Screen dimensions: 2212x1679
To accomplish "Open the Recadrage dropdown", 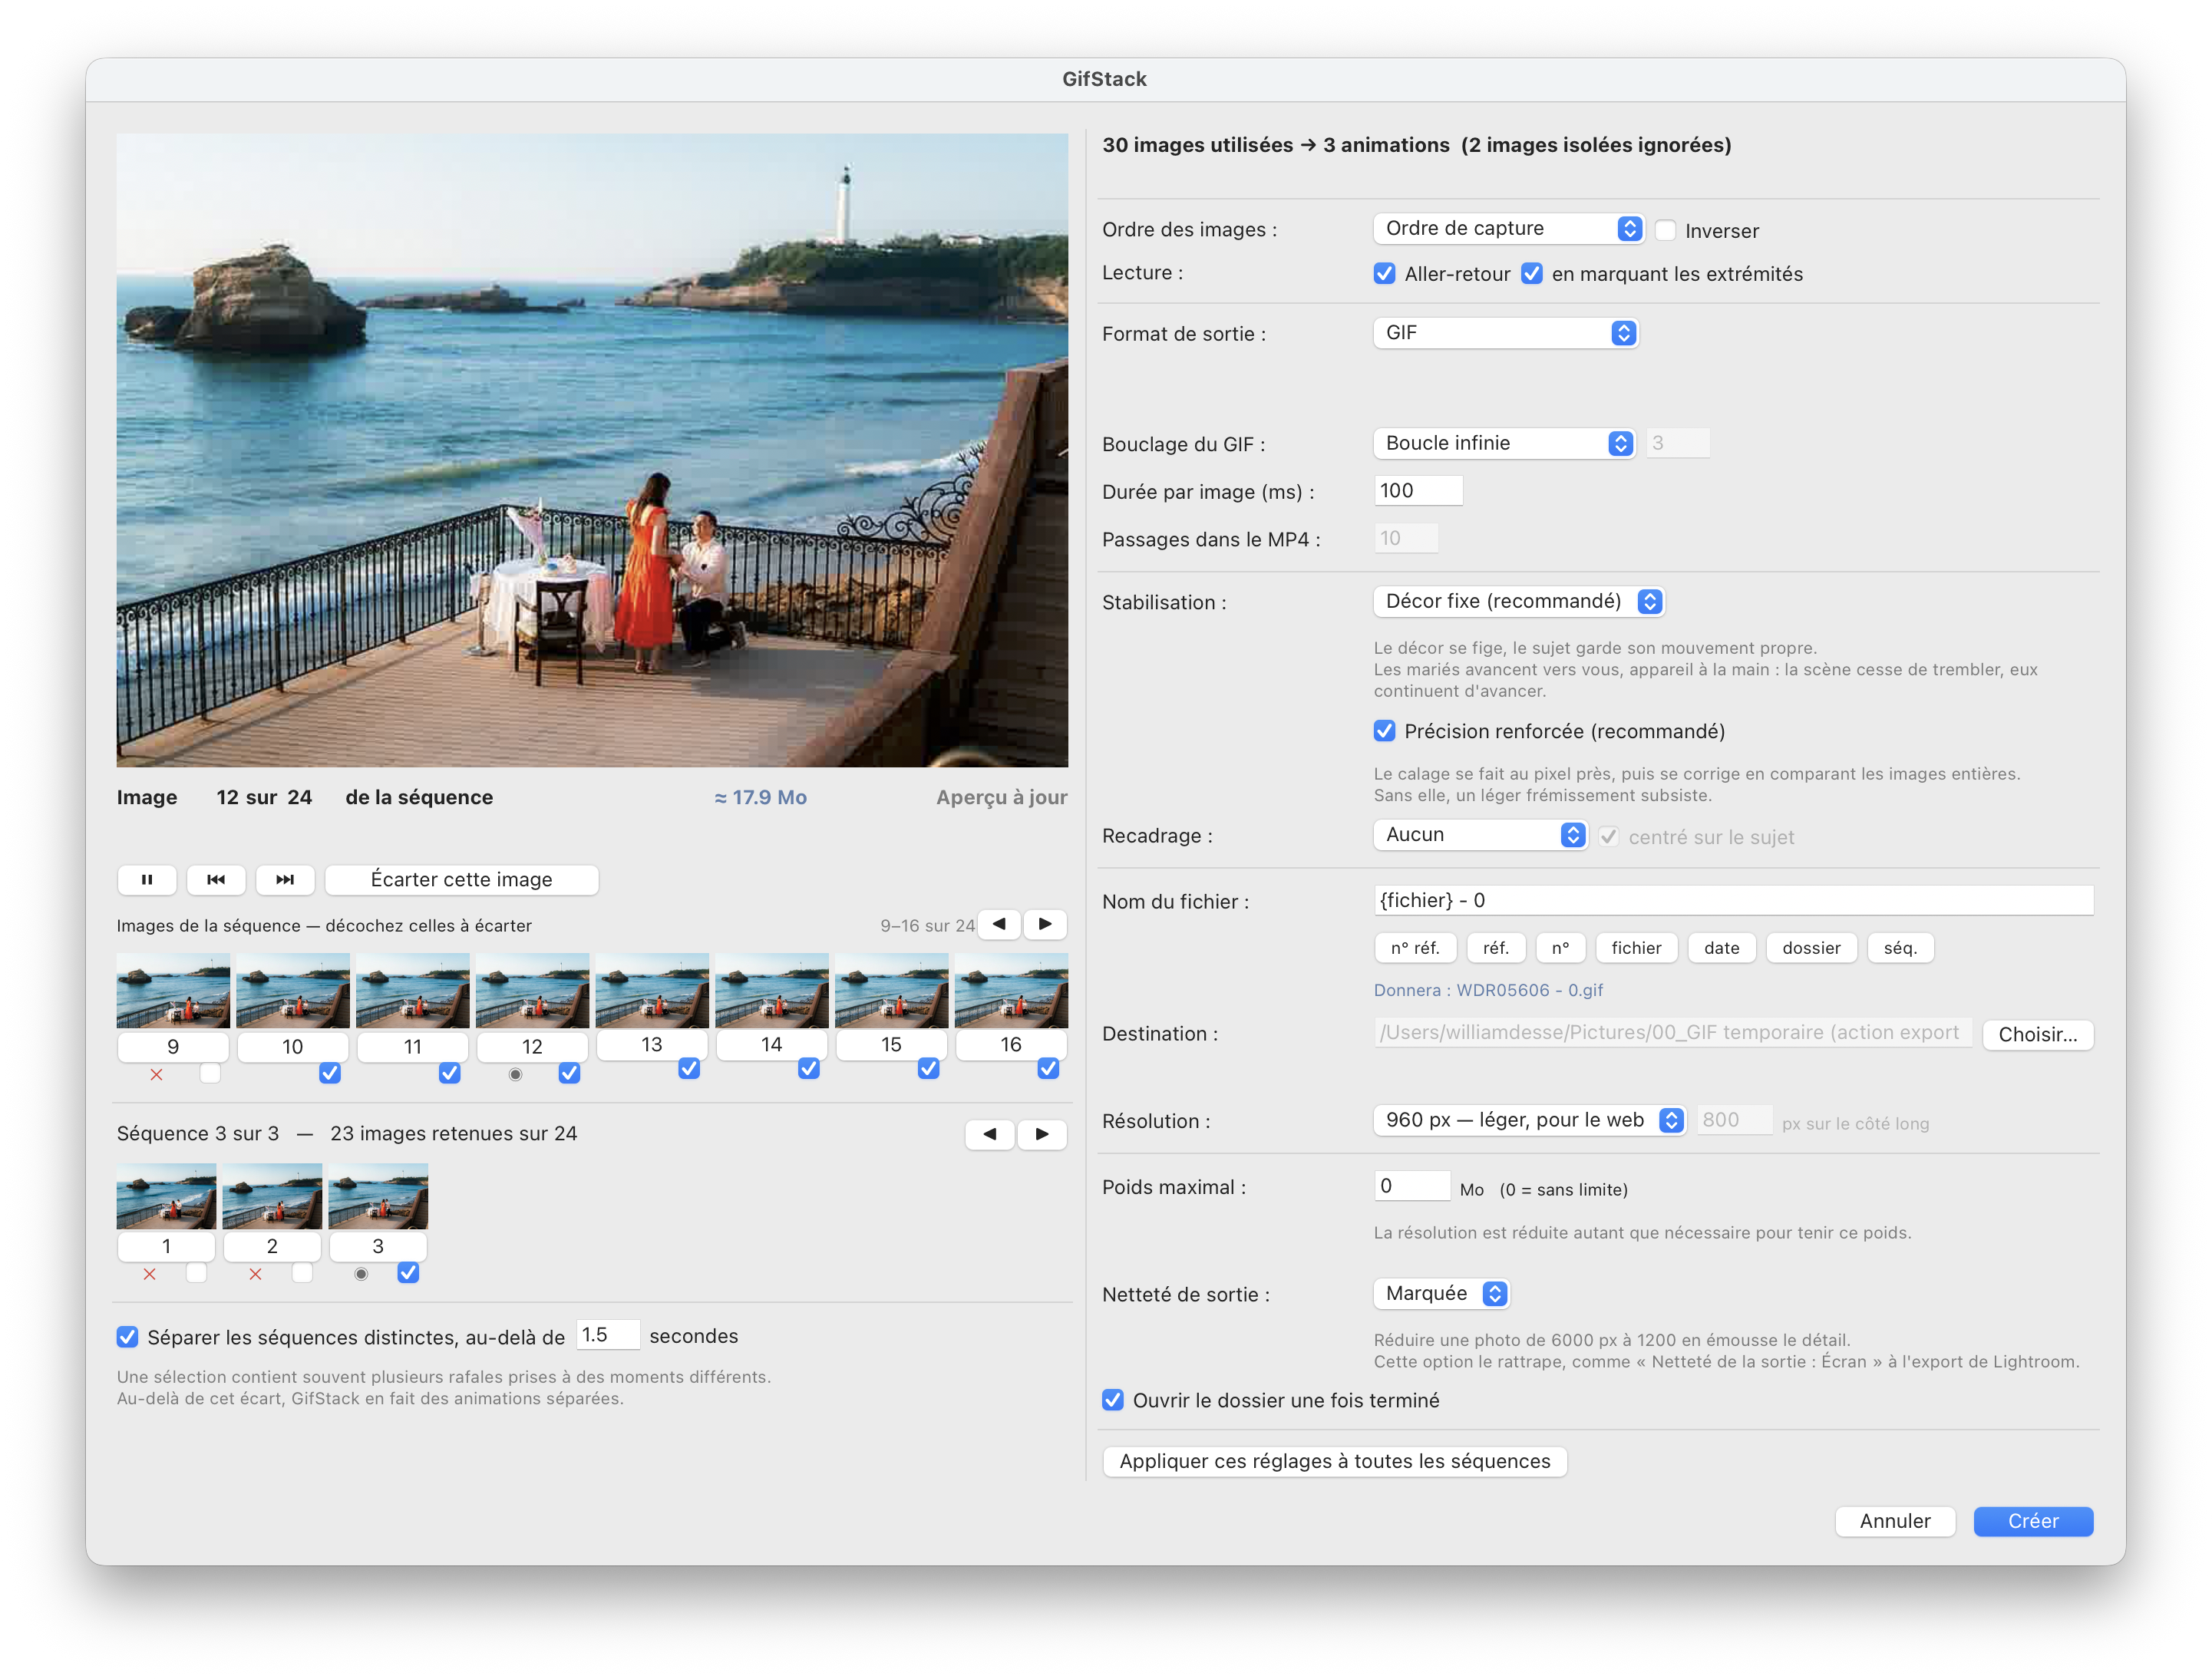I will 1480,835.
